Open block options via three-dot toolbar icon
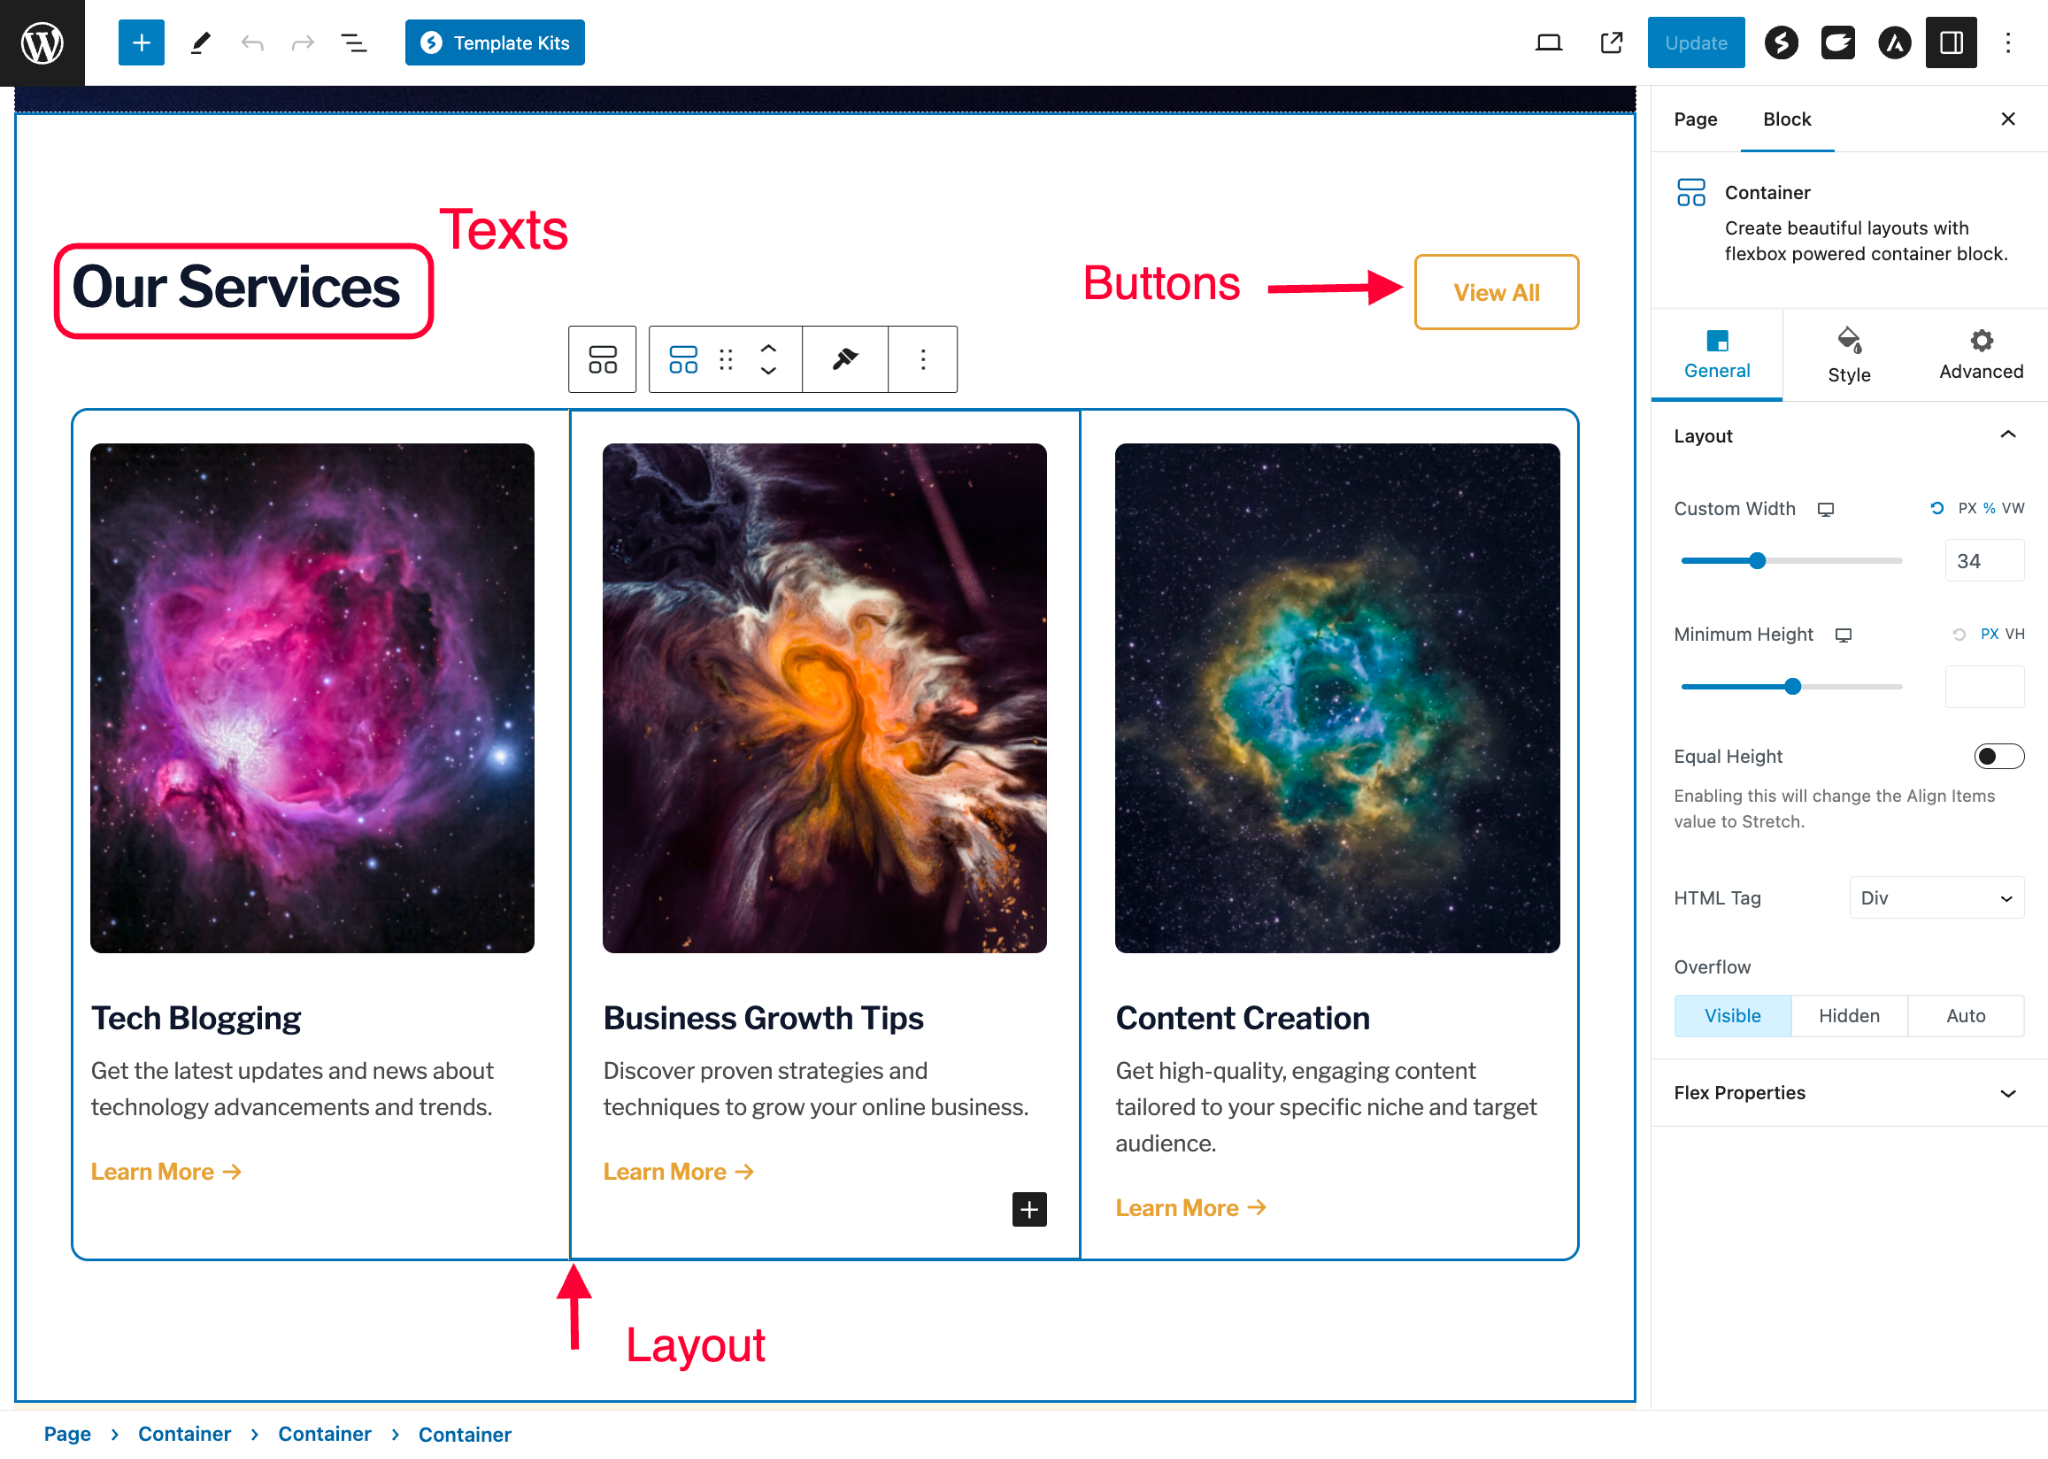The image size is (2048, 1459). (922, 359)
